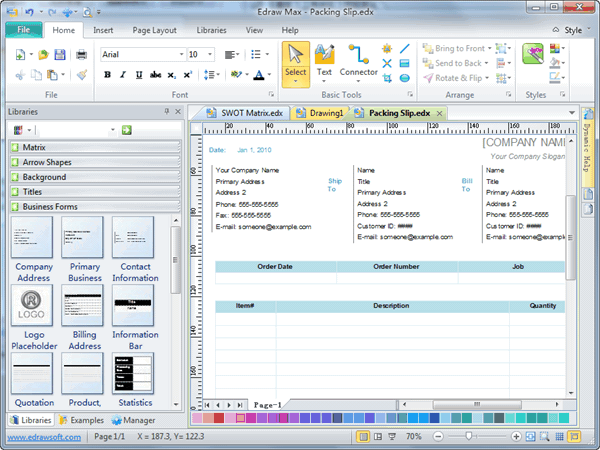
Task: Click the Save icon in File group
Action: pos(62,54)
